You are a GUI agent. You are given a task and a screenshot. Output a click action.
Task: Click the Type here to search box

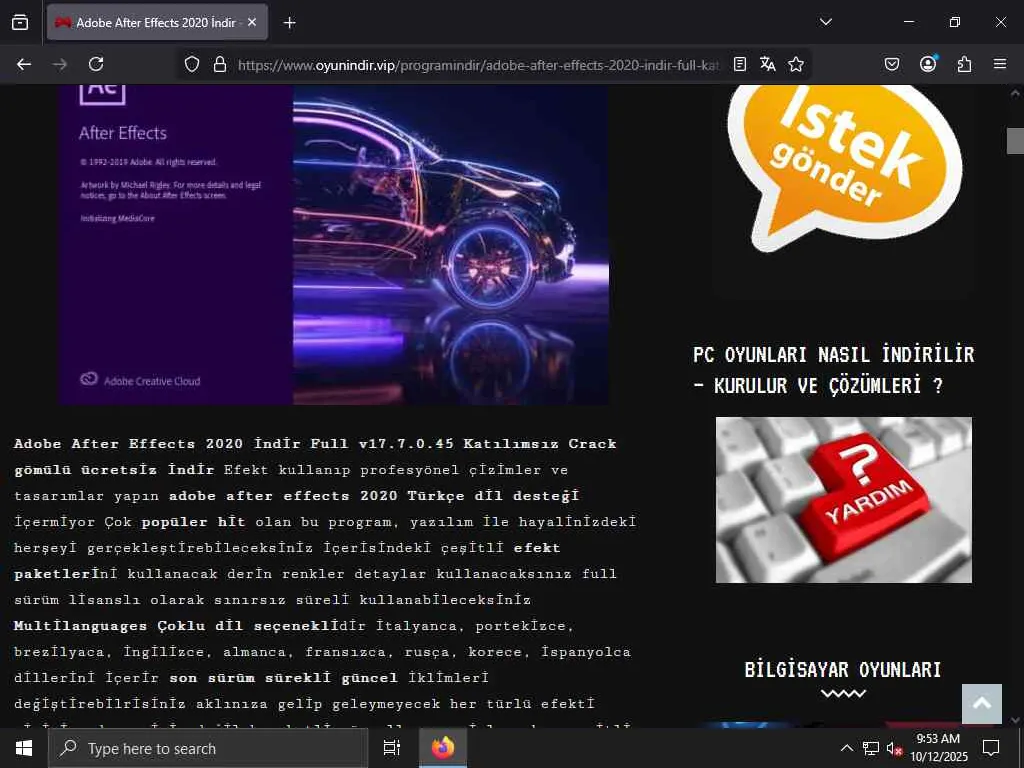coord(208,748)
